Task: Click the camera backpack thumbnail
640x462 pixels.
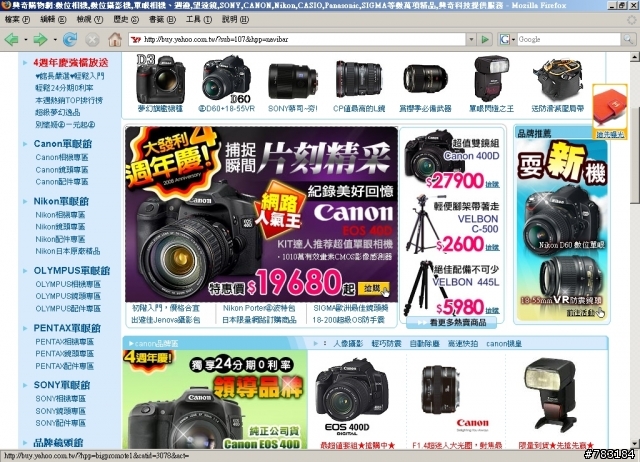Action: coord(558,79)
